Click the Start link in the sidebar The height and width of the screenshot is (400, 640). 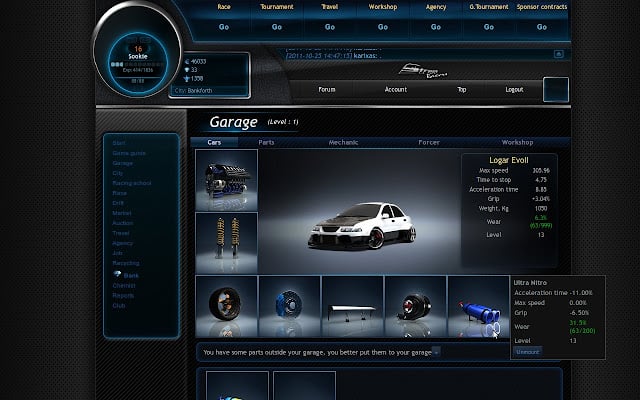(119, 143)
